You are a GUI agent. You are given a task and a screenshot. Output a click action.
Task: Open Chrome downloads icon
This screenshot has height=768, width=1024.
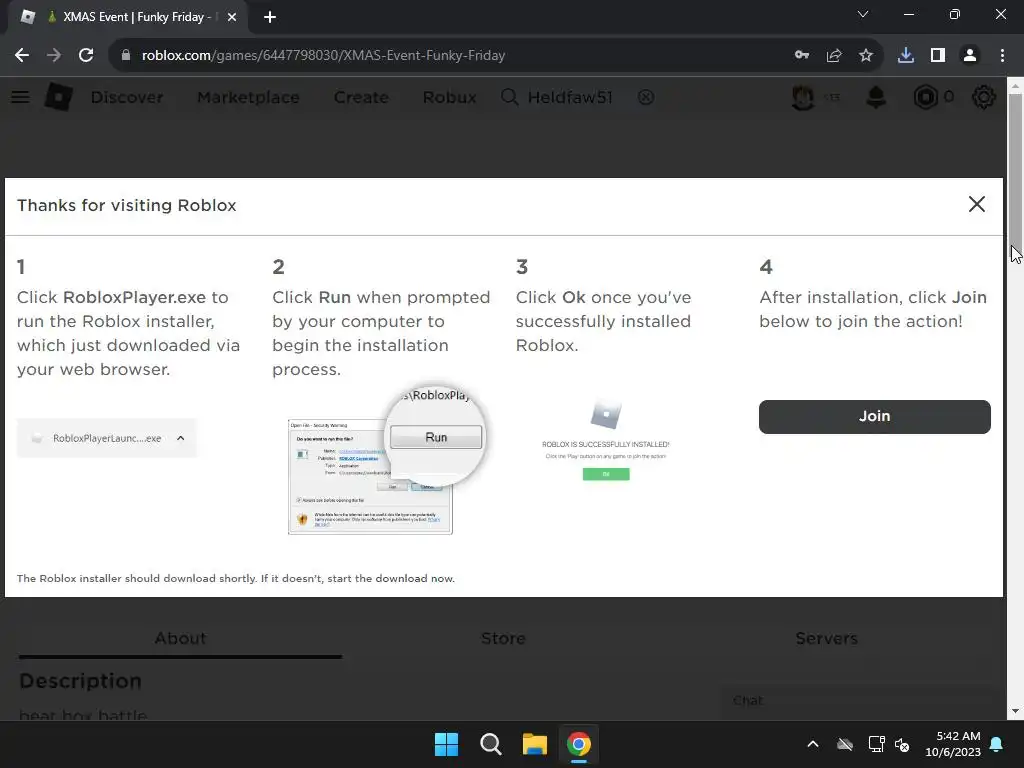coord(906,56)
